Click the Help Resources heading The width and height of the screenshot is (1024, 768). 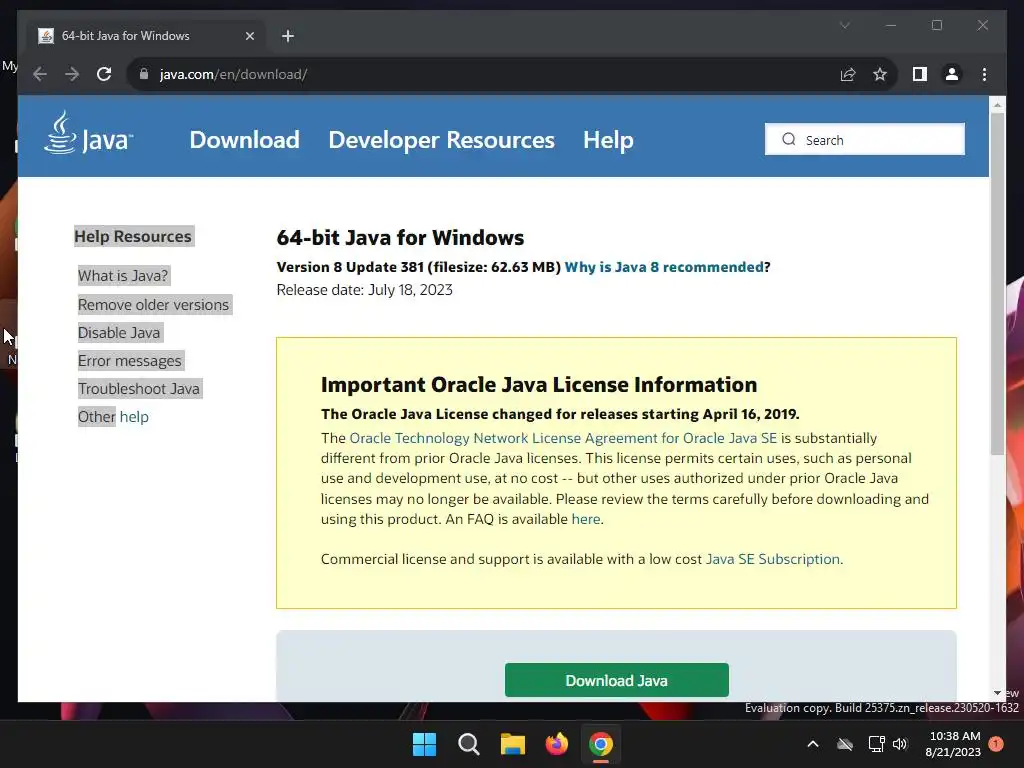pos(133,236)
